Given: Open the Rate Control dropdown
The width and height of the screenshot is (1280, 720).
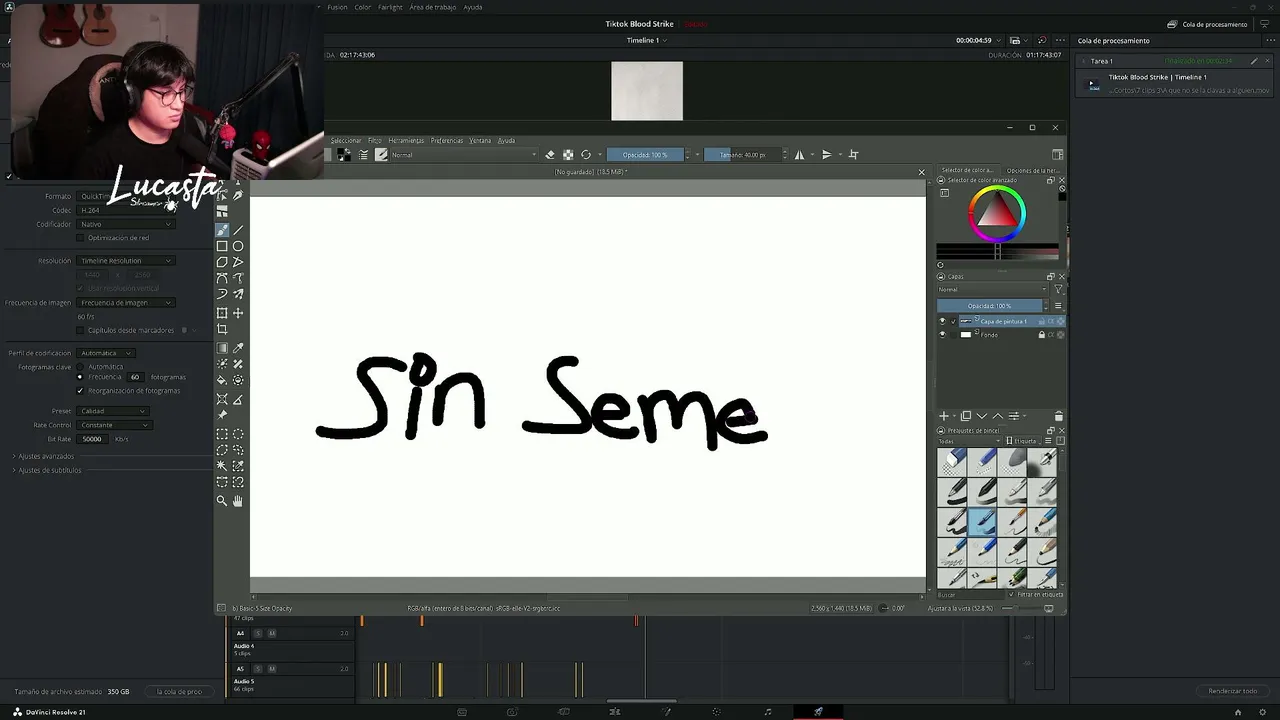Looking at the screenshot, I should point(114,425).
